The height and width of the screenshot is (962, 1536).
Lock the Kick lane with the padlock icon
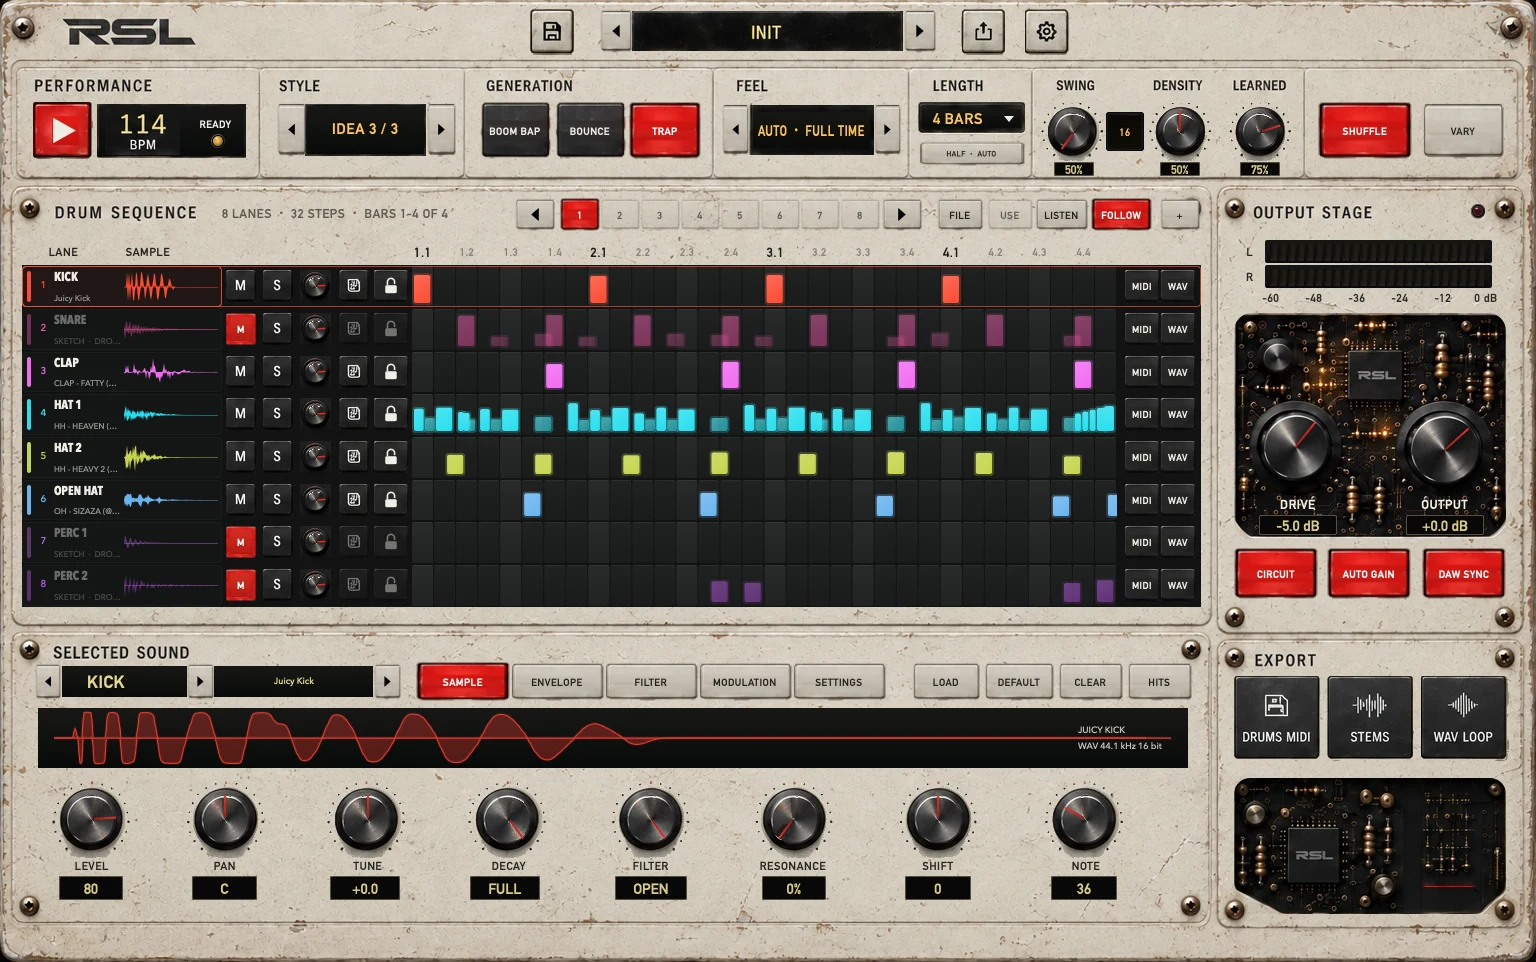(x=391, y=286)
